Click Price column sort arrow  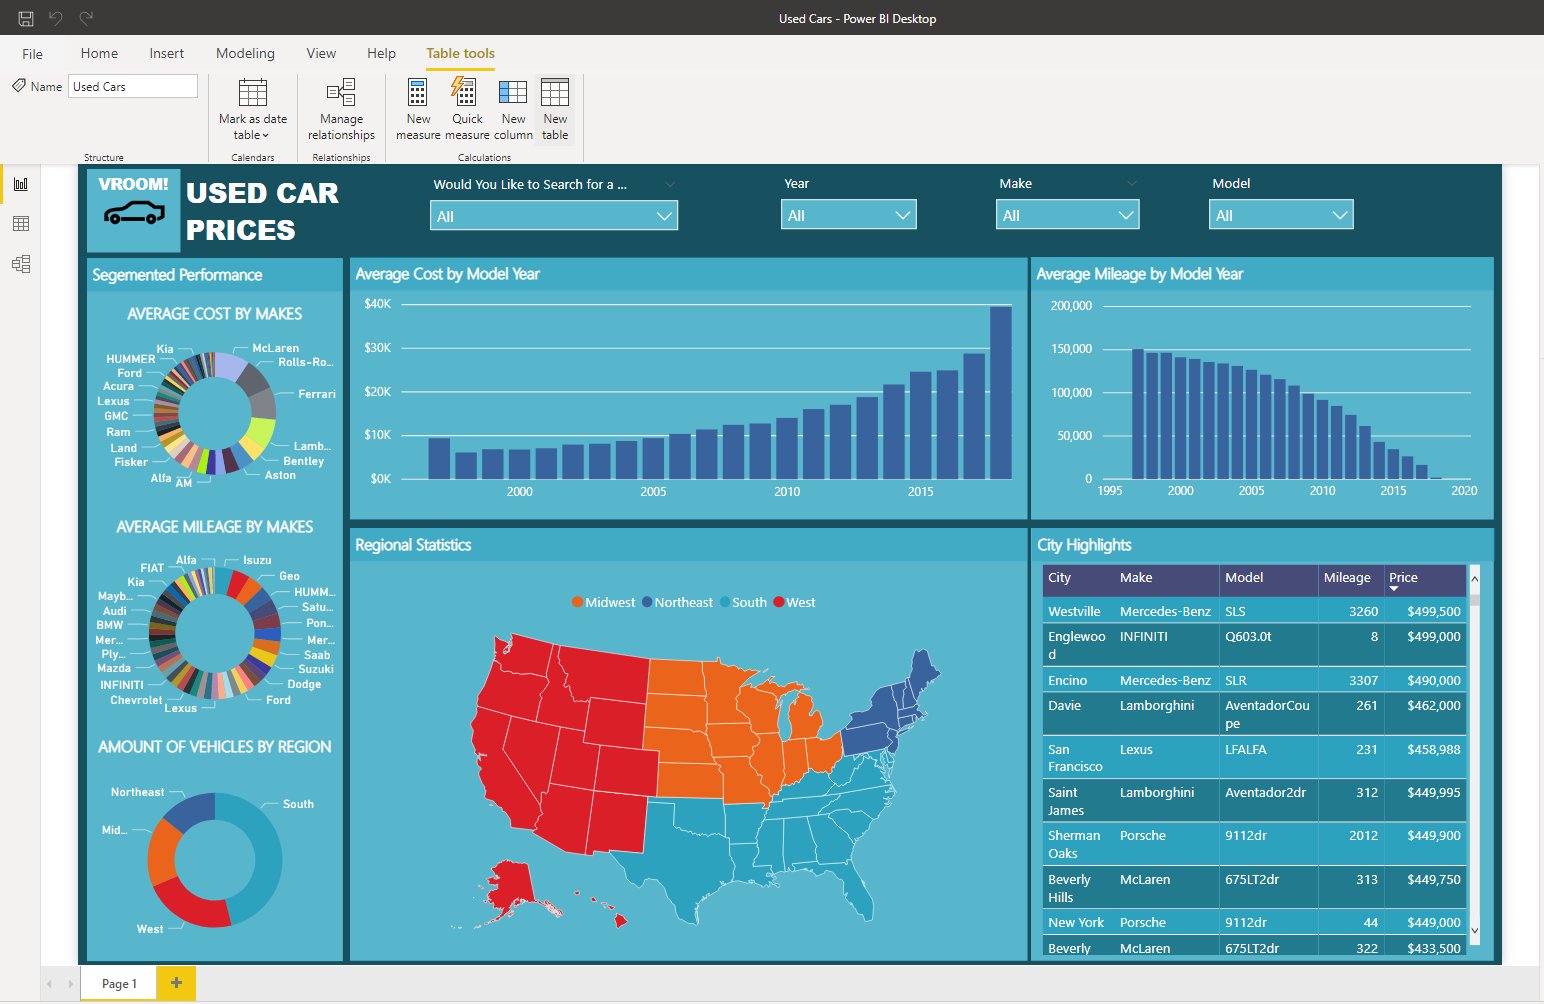click(x=1394, y=589)
